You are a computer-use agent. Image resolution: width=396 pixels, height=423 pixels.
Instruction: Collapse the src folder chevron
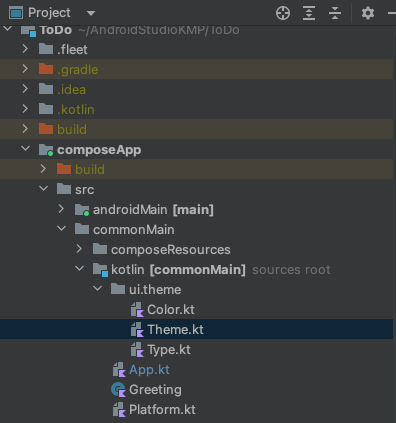coord(43,189)
